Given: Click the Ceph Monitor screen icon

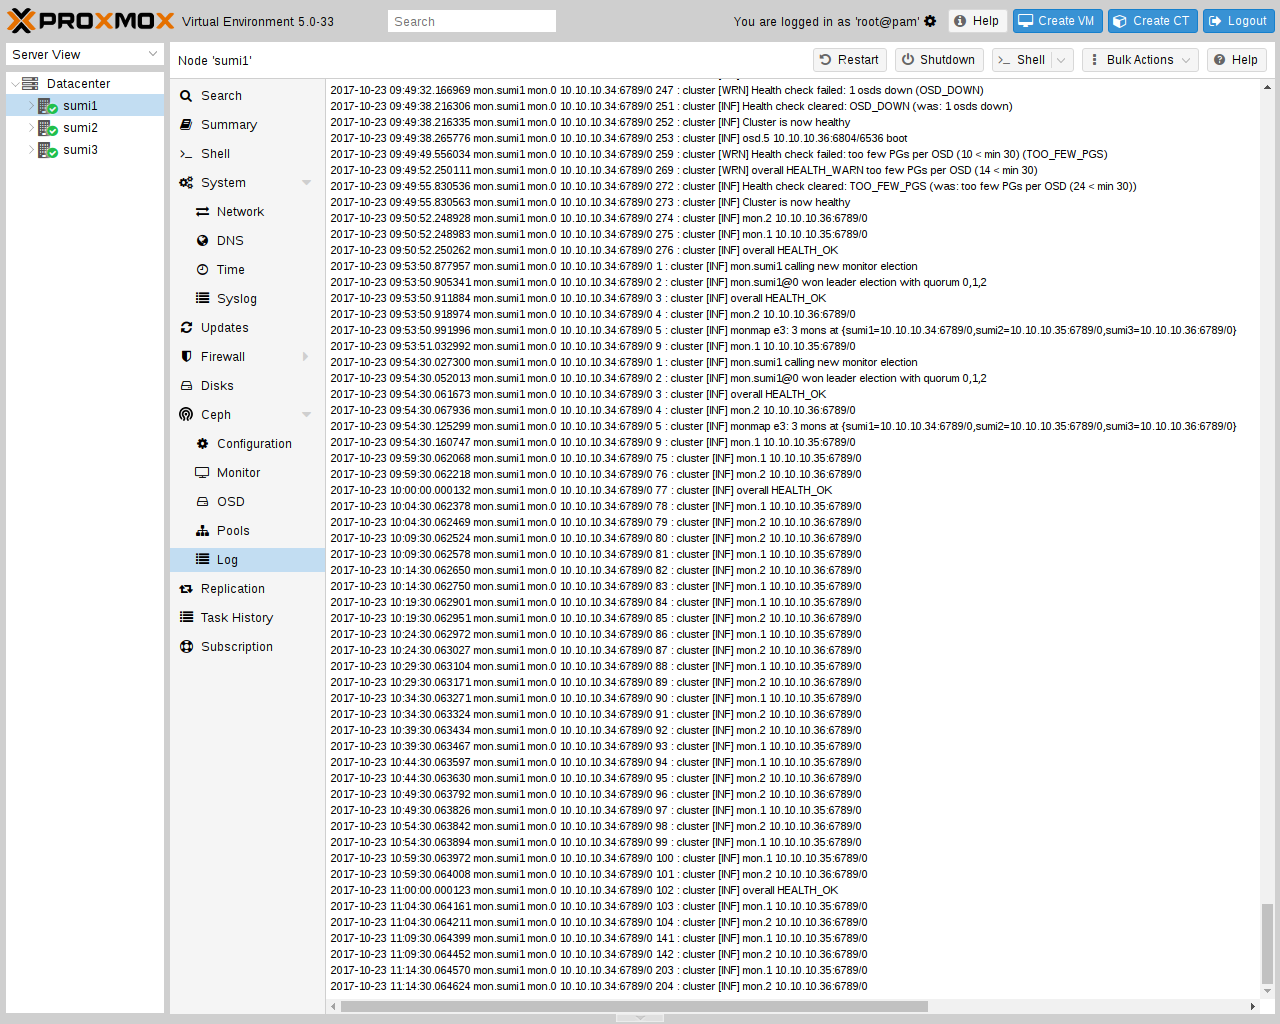Looking at the screenshot, I should coord(202,473).
